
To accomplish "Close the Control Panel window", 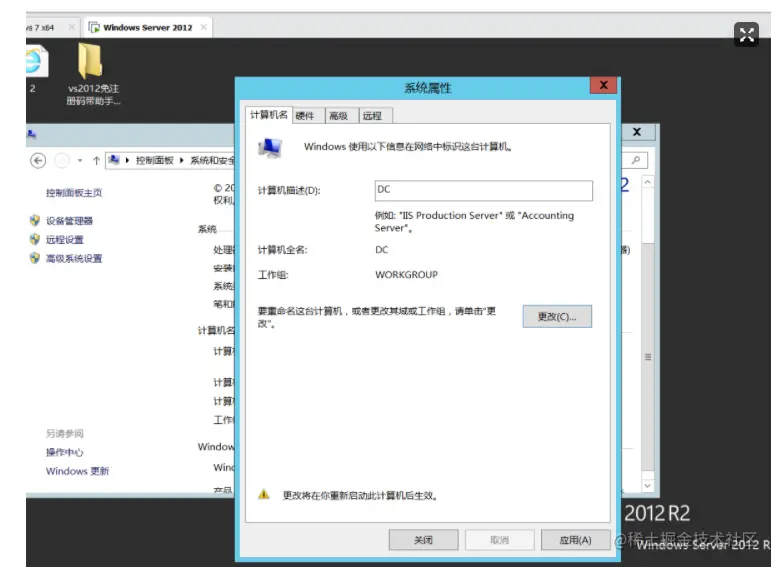I will 637,132.
